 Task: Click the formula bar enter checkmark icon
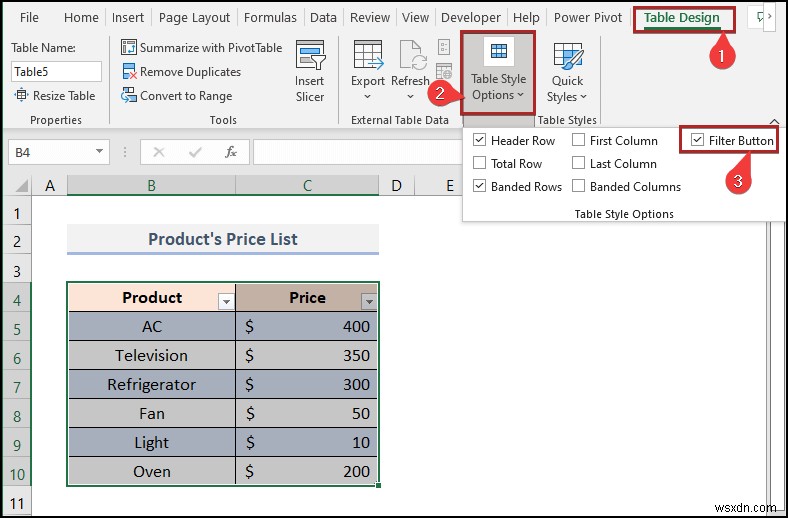[195, 152]
